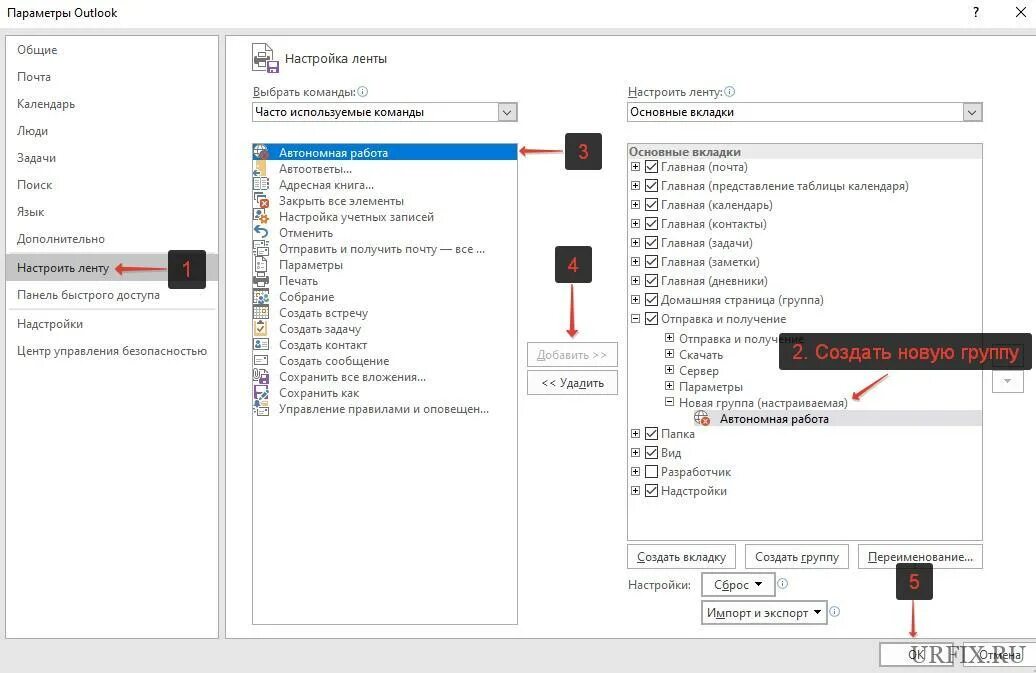1036x673 pixels.
Task: Click the Адресная книга icon
Action: click(x=260, y=185)
